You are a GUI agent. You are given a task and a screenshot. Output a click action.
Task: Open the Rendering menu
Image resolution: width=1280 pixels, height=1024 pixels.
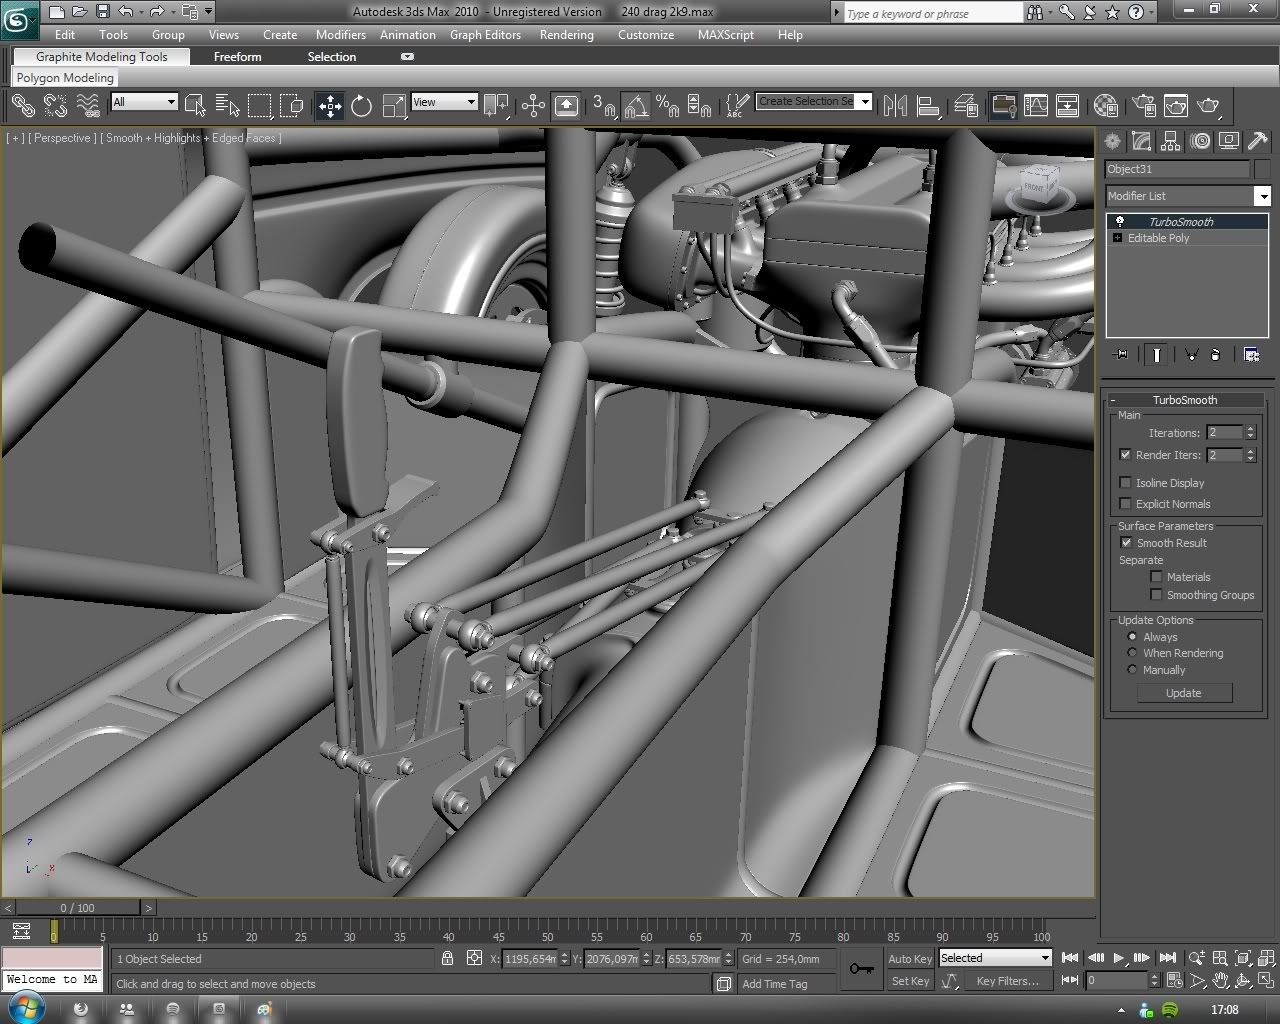(566, 35)
